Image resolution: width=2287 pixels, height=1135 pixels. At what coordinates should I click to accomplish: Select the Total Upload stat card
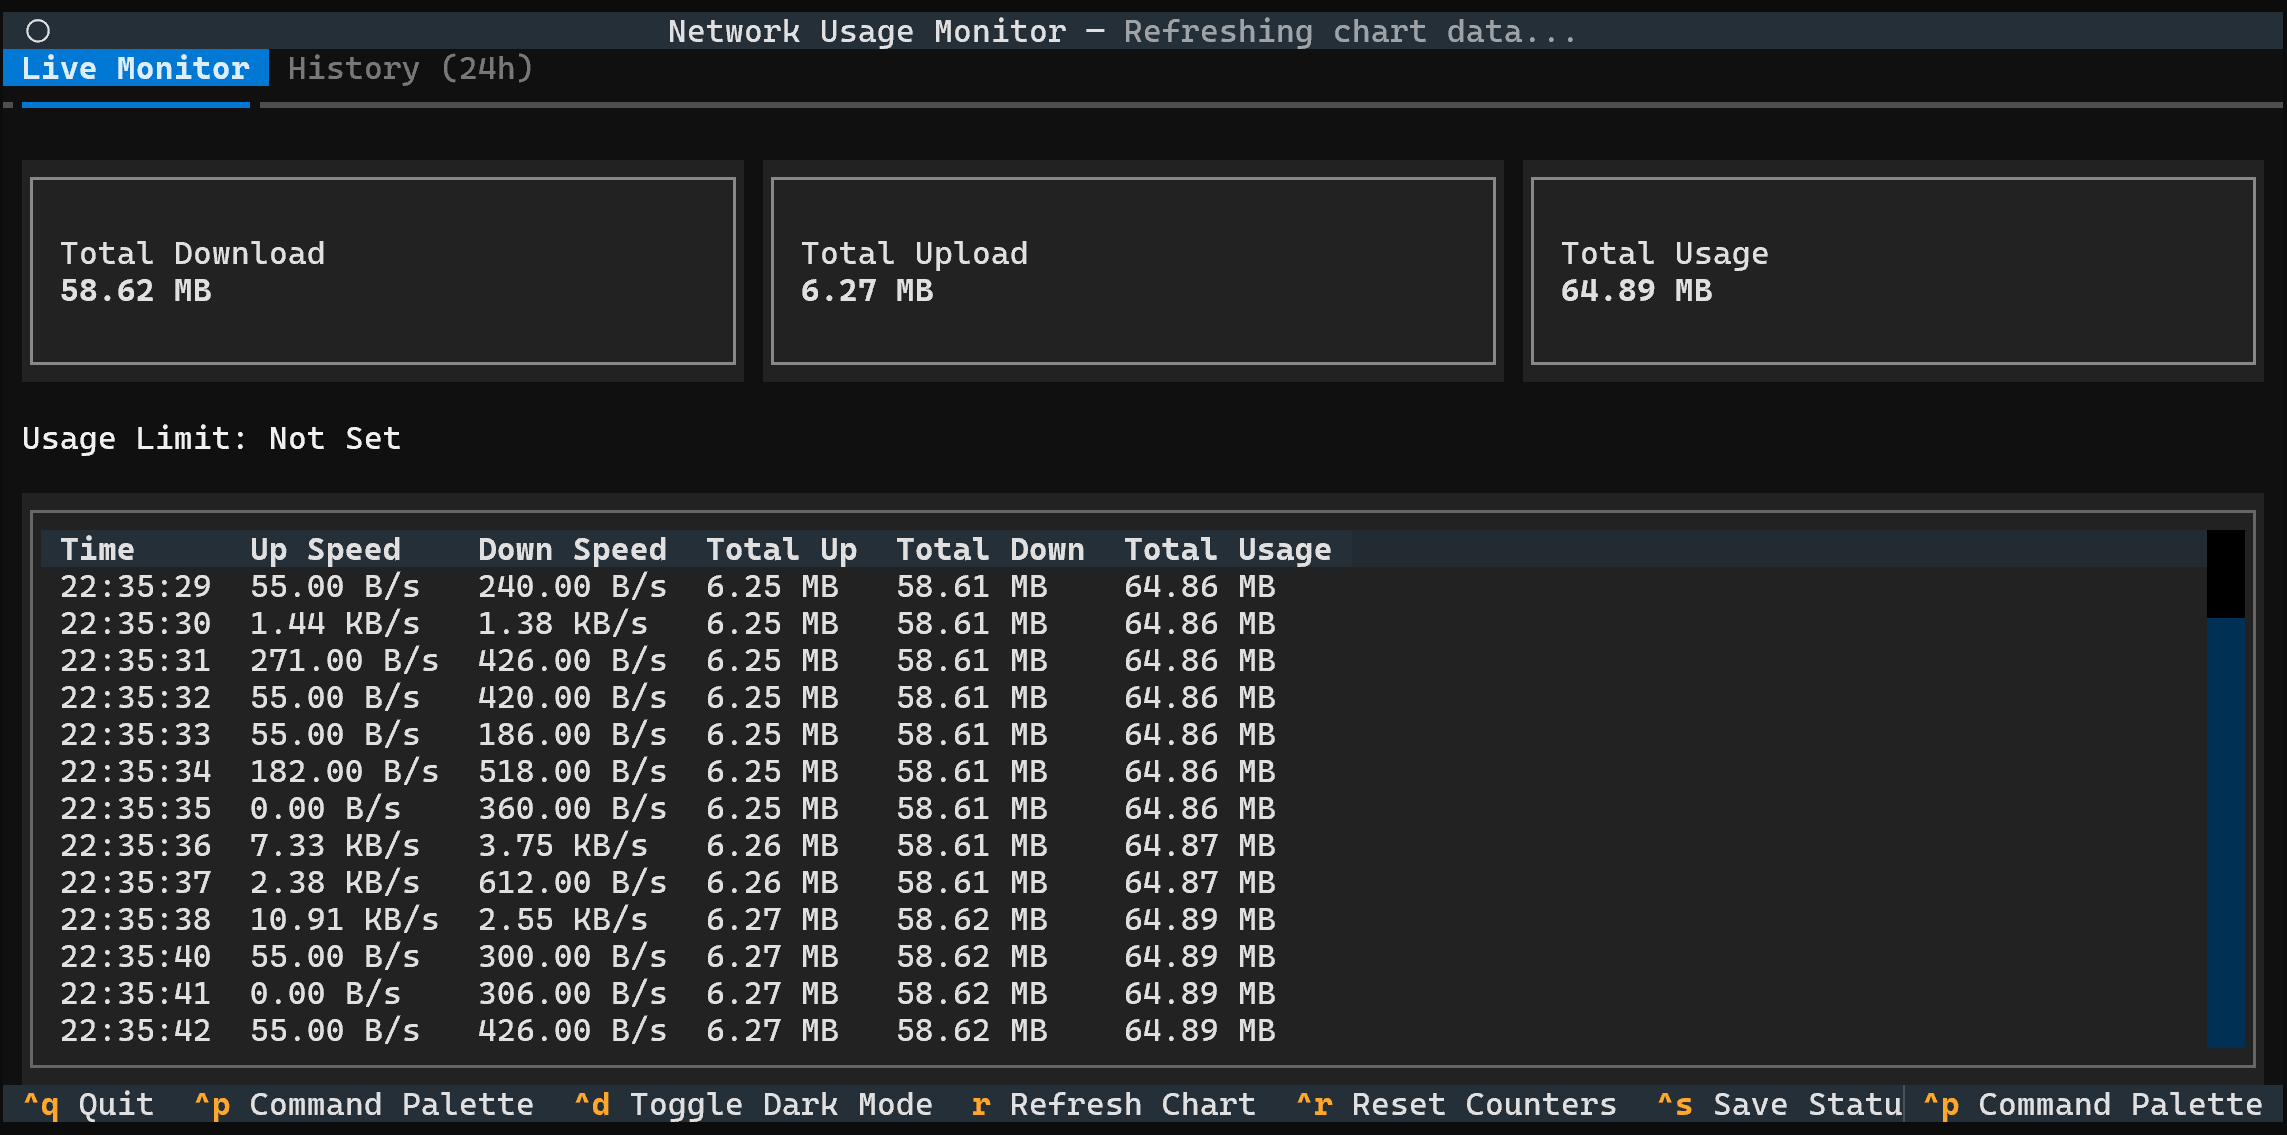coord(1134,271)
